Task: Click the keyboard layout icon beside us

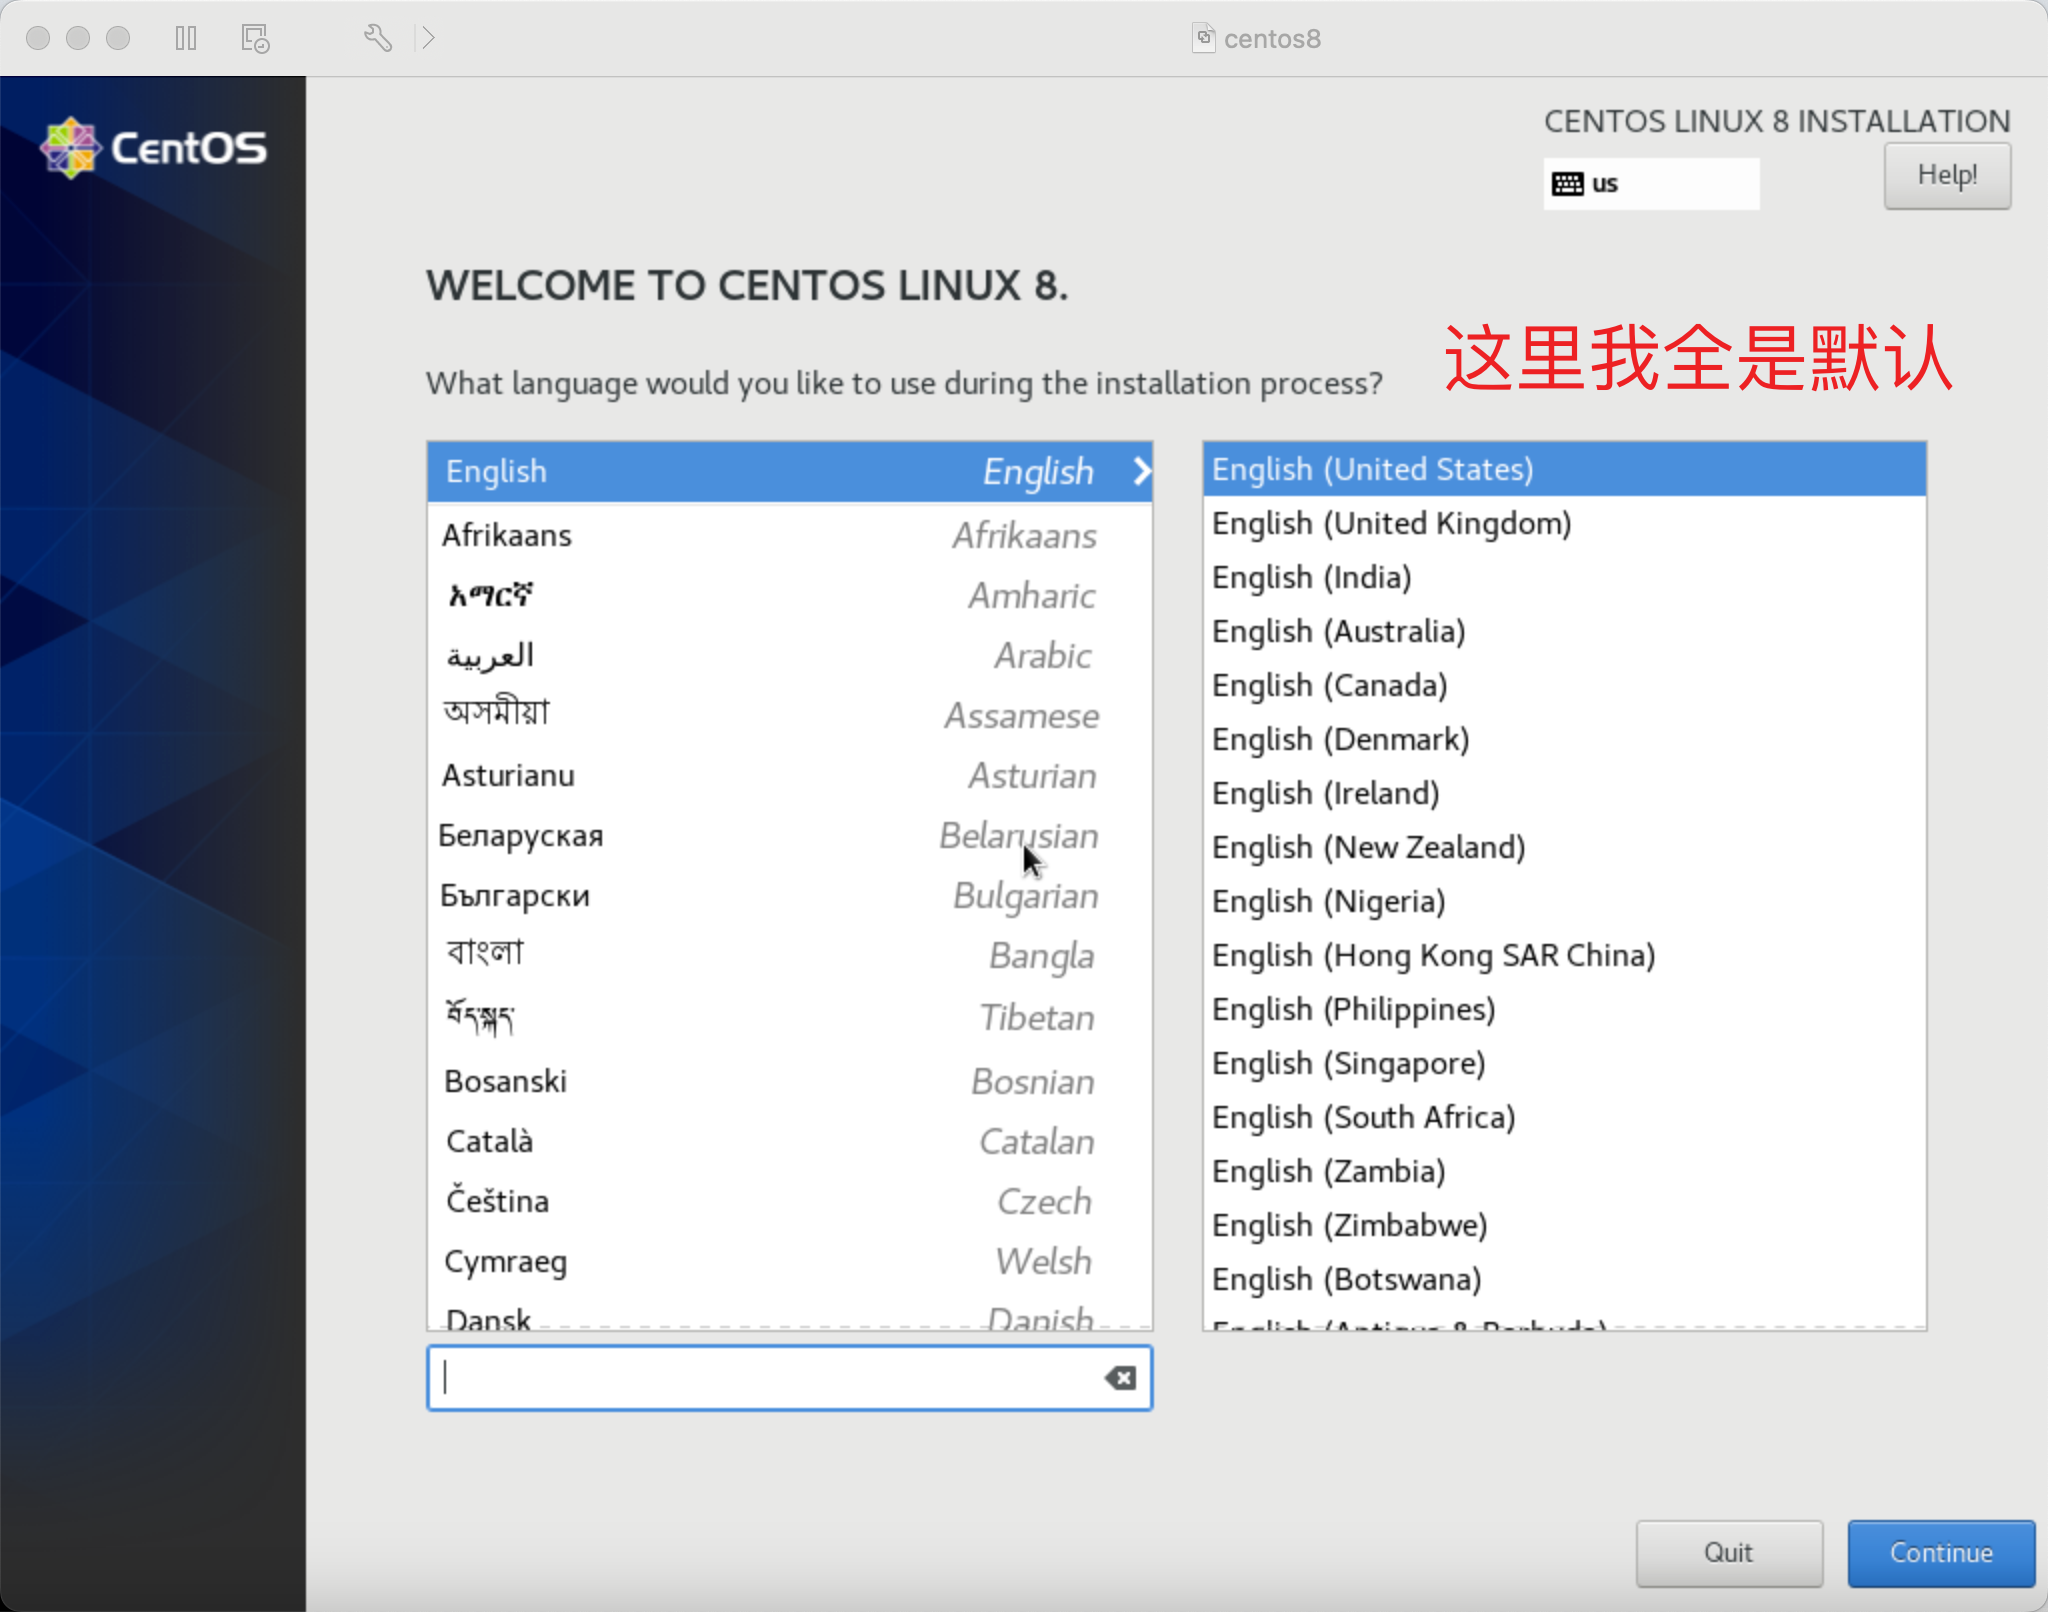Action: tap(1567, 184)
